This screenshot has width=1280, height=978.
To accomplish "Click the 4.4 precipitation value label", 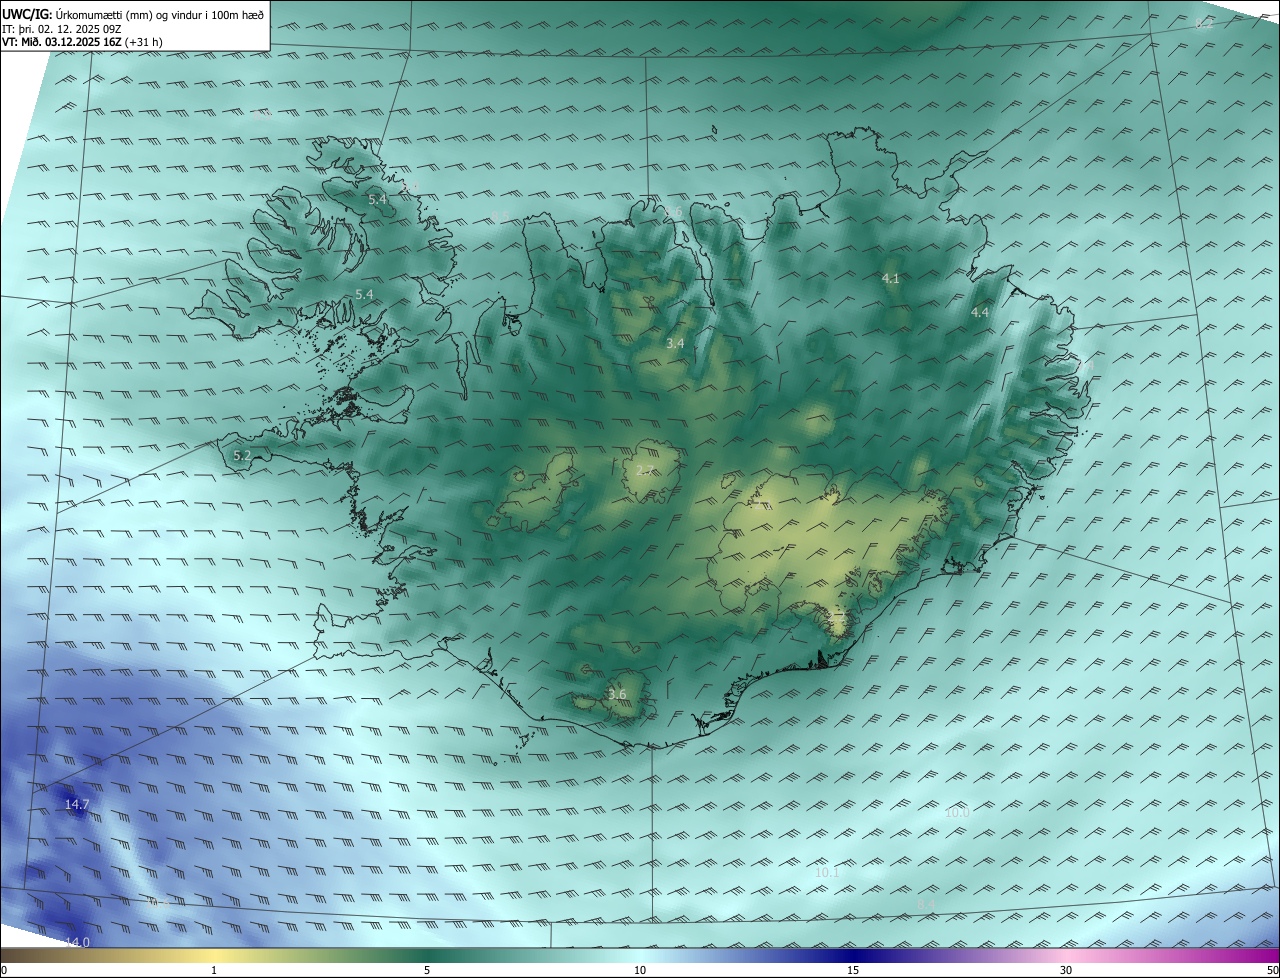I will (x=980, y=313).
